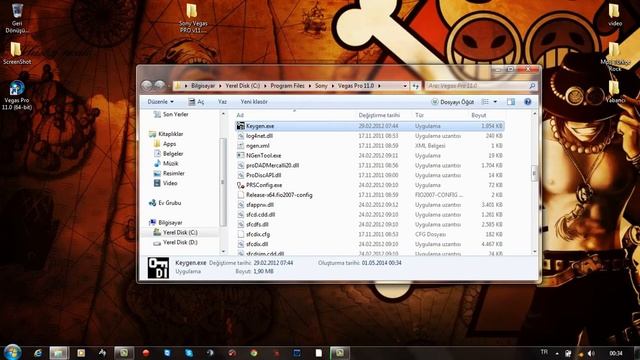This screenshot has height=360, width=640.
Task: Show hidden system tray icons
Action: click(557, 353)
